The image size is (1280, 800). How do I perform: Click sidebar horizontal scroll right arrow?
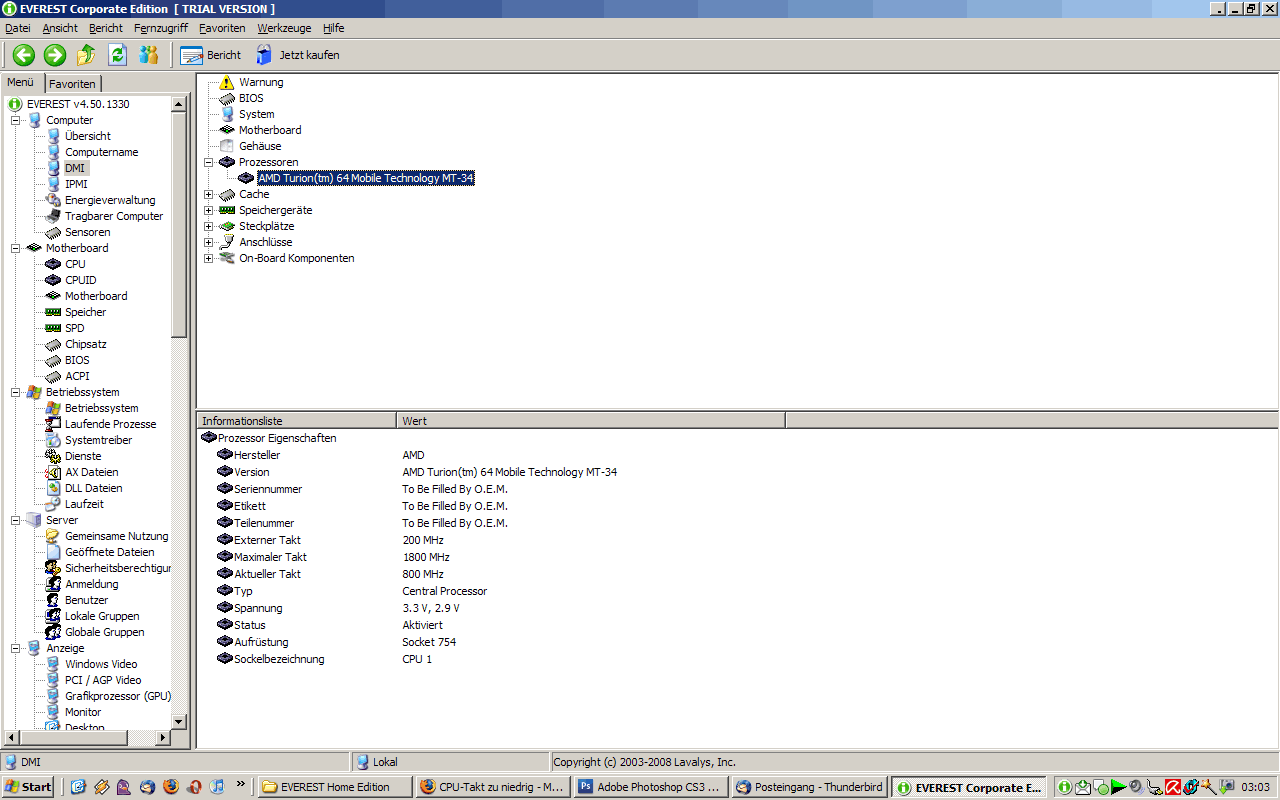click(x=163, y=738)
